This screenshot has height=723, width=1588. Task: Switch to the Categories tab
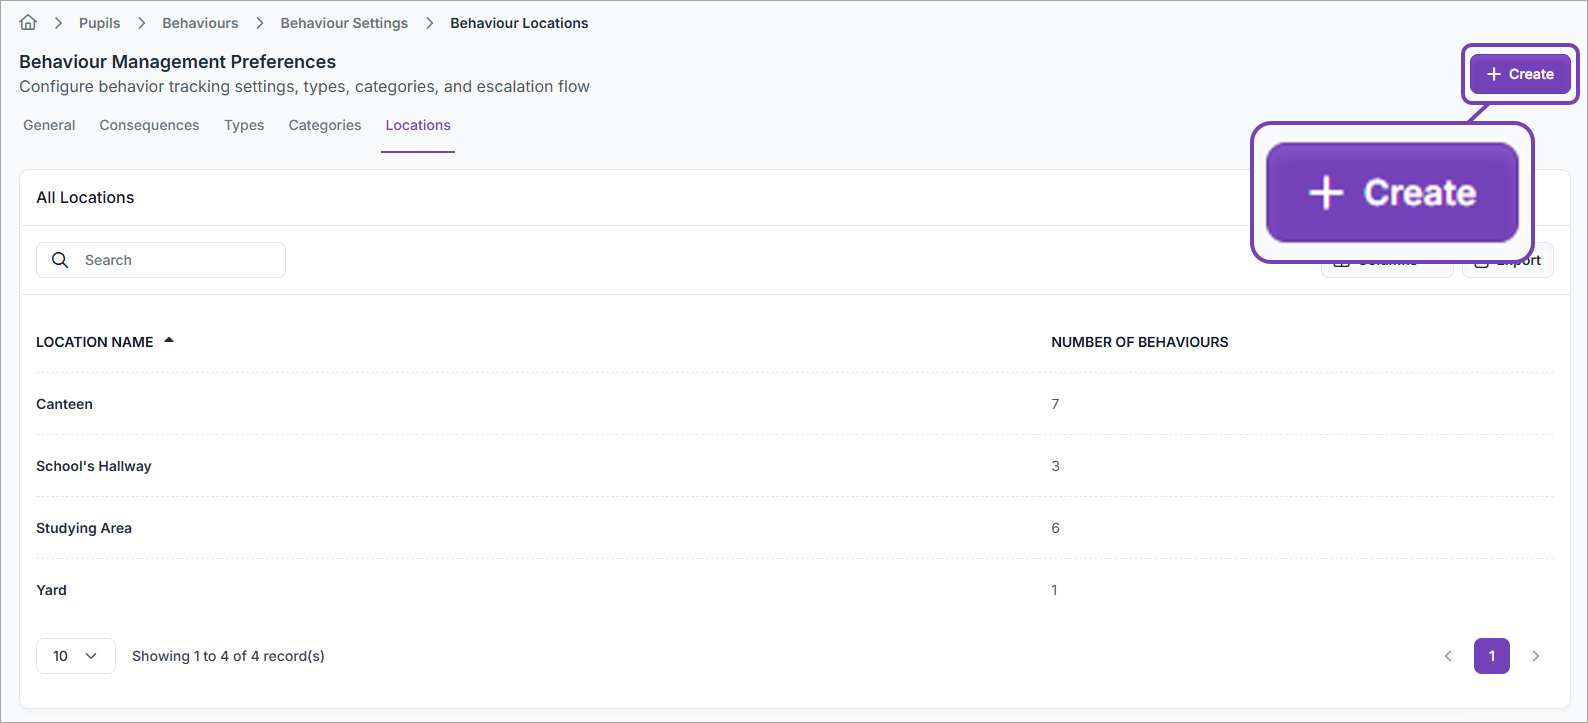[325, 125]
